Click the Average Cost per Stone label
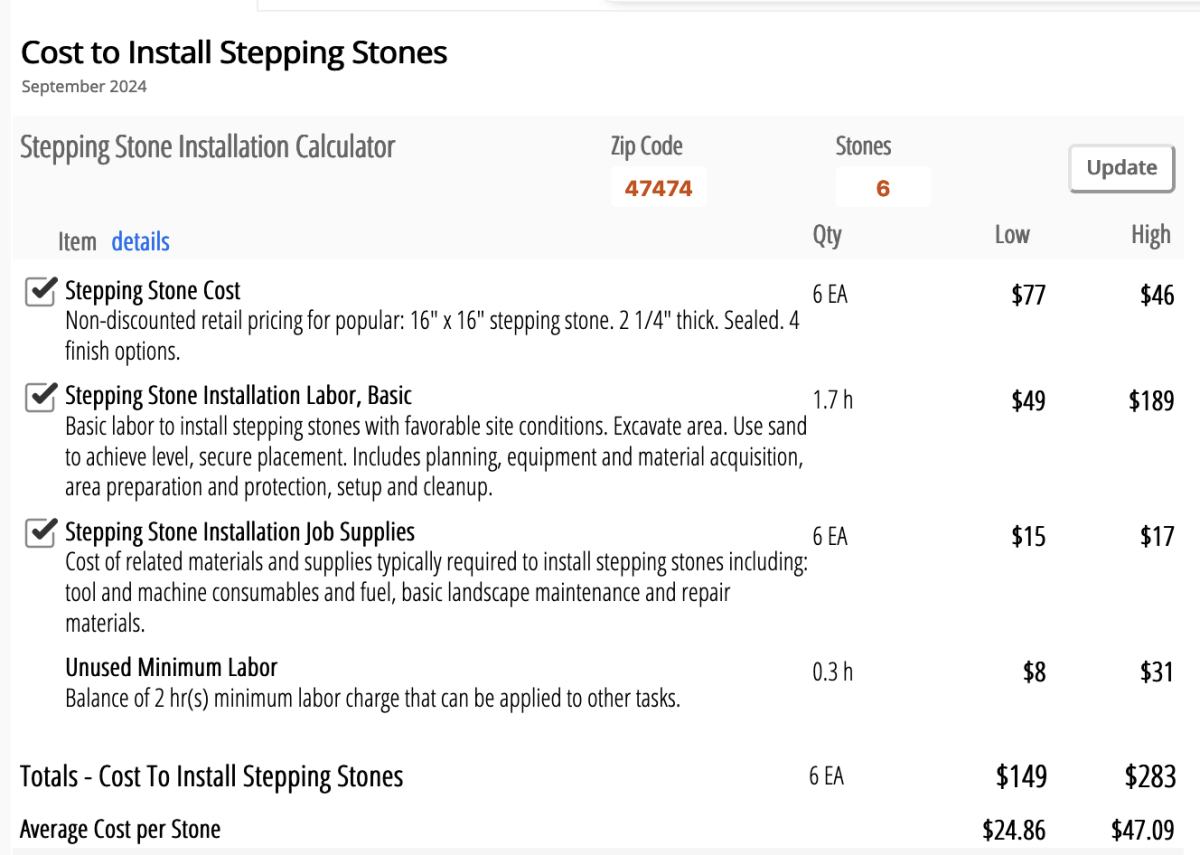Viewport: 1200px width, 855px height. point(120,829)
